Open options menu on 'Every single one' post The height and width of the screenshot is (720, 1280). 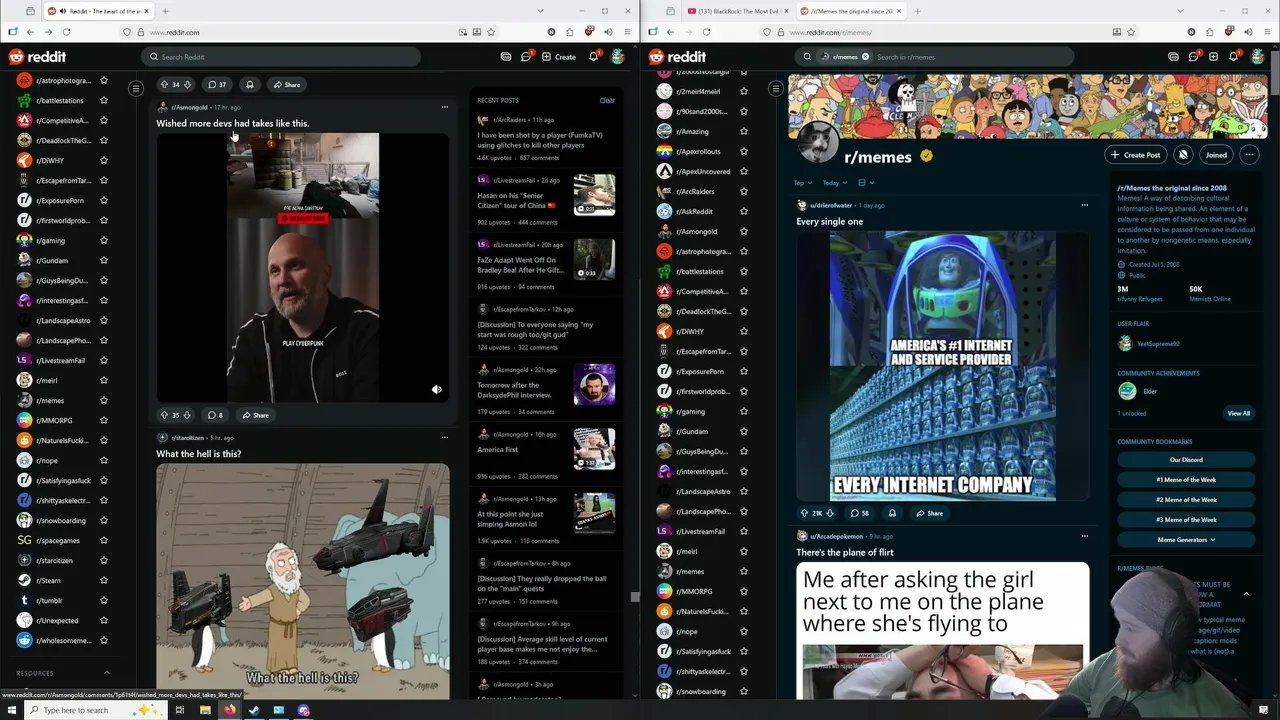(x=1084, y=205)
